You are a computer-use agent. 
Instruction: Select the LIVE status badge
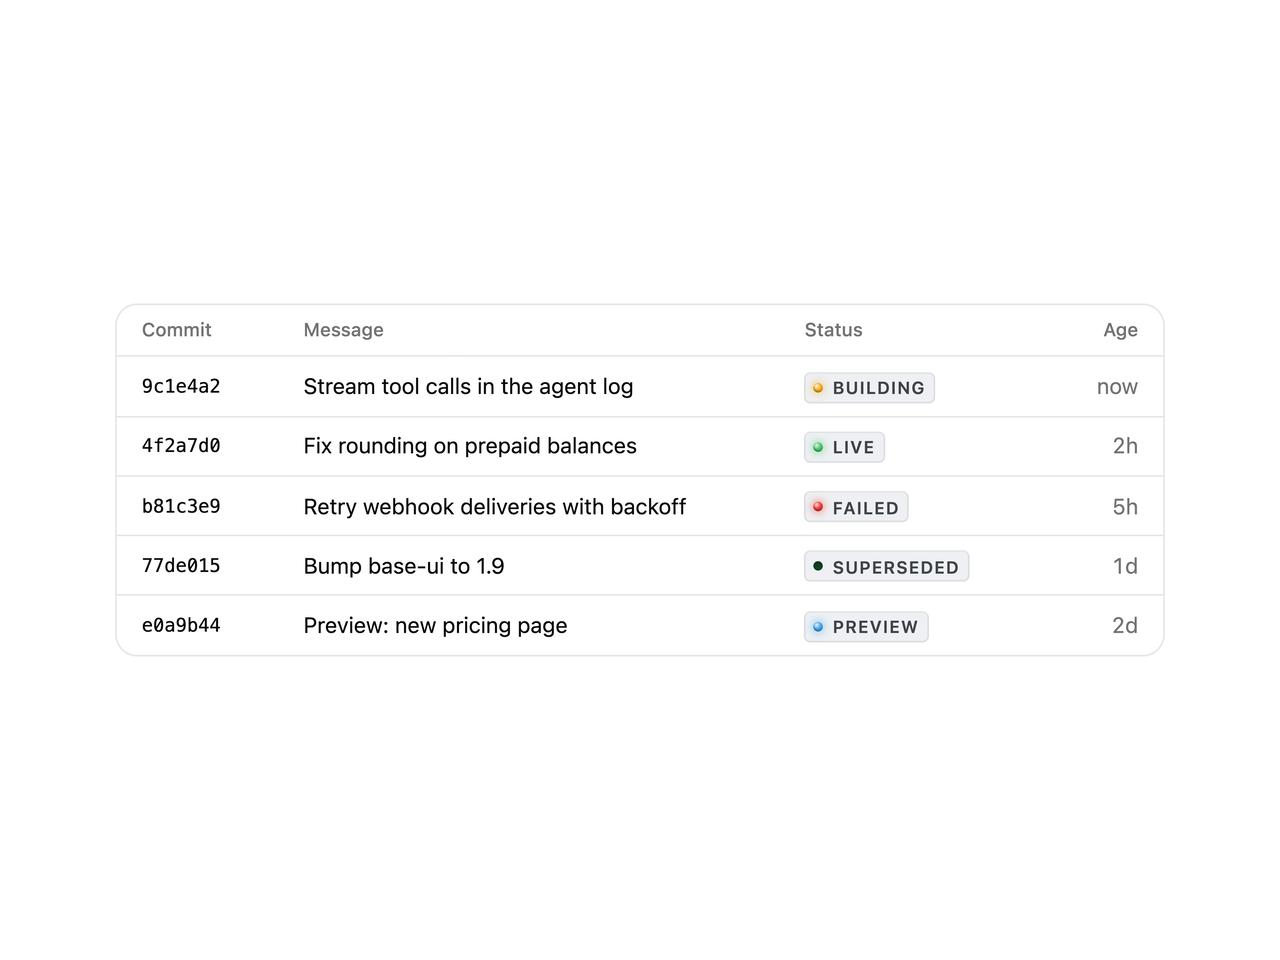(x=844, y=447)
